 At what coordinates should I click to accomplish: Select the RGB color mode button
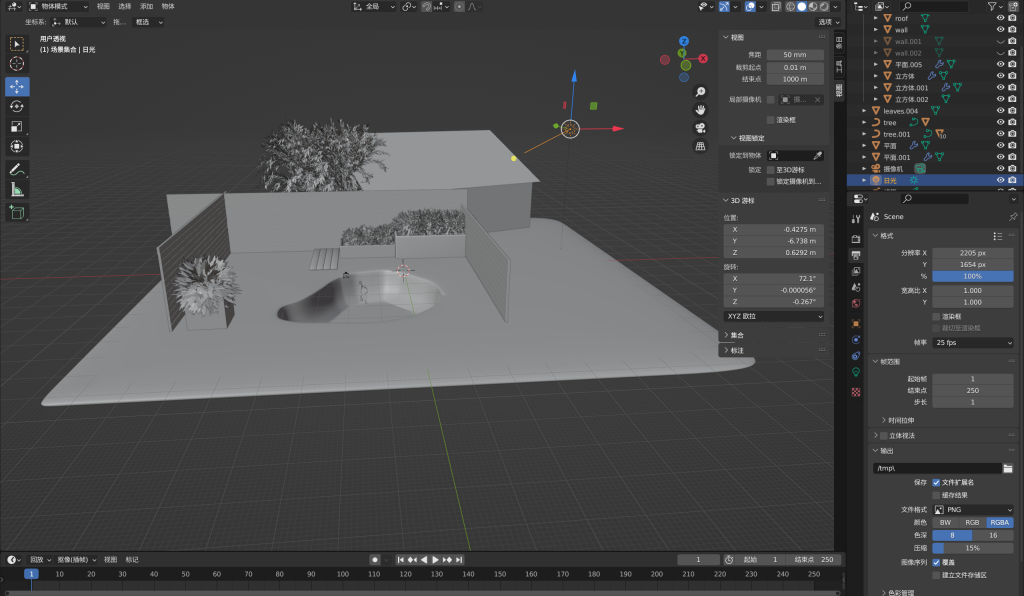click(x=972, y=522)
